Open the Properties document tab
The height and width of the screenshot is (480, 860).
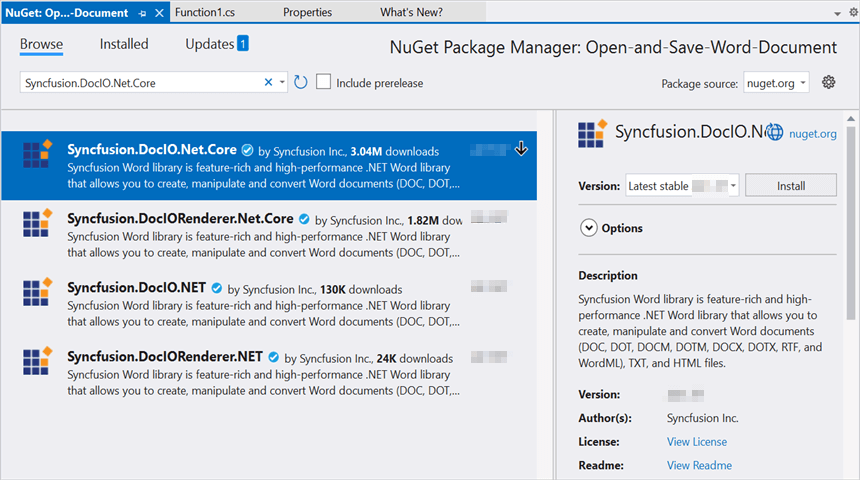click(307, 12)
